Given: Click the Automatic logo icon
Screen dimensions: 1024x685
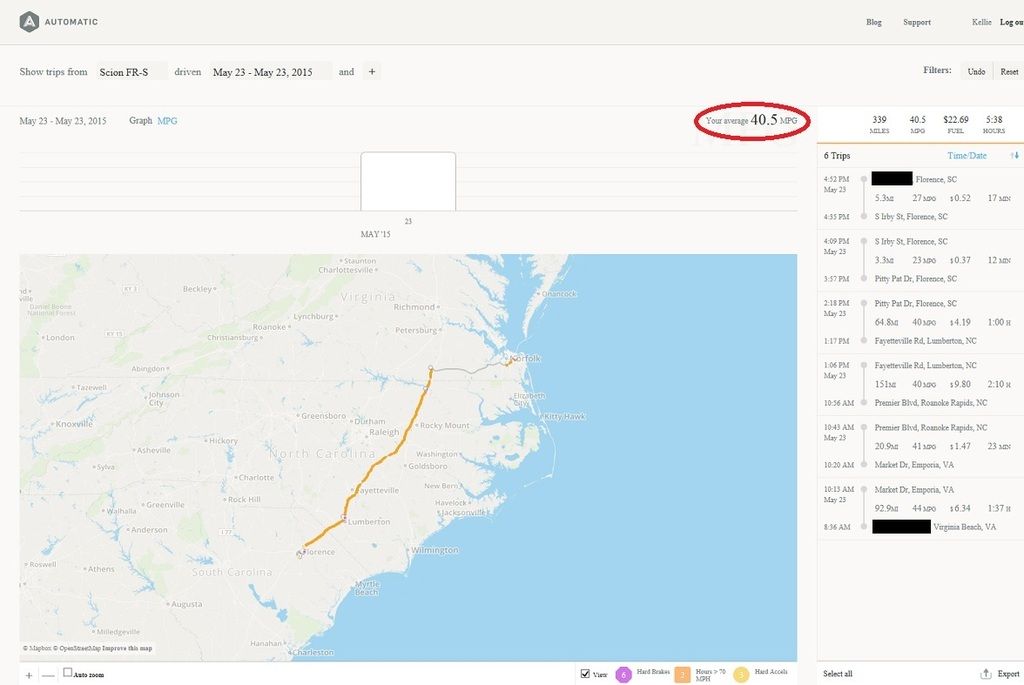Looking at the screenshot, I should coord(30,21).
